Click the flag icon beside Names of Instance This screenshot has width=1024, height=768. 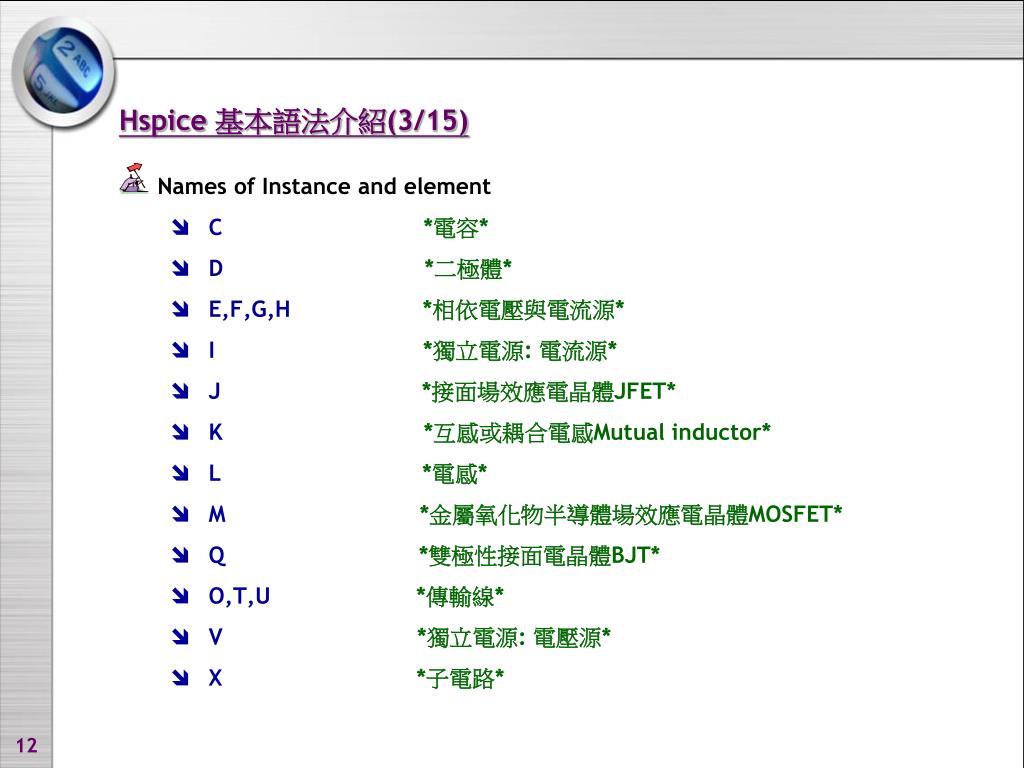[134, 179]
